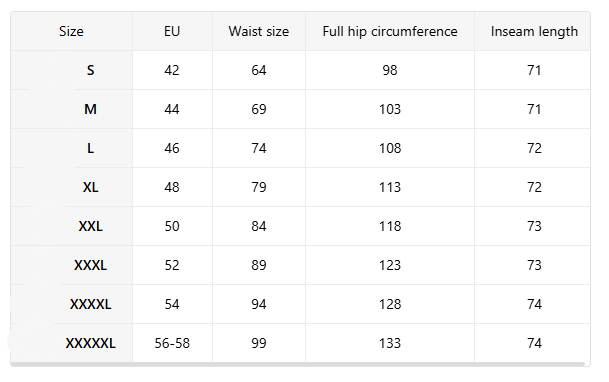Viewport: 609px width, 382px height.
Task: Select the S size row label
Action: click(90, 70)
